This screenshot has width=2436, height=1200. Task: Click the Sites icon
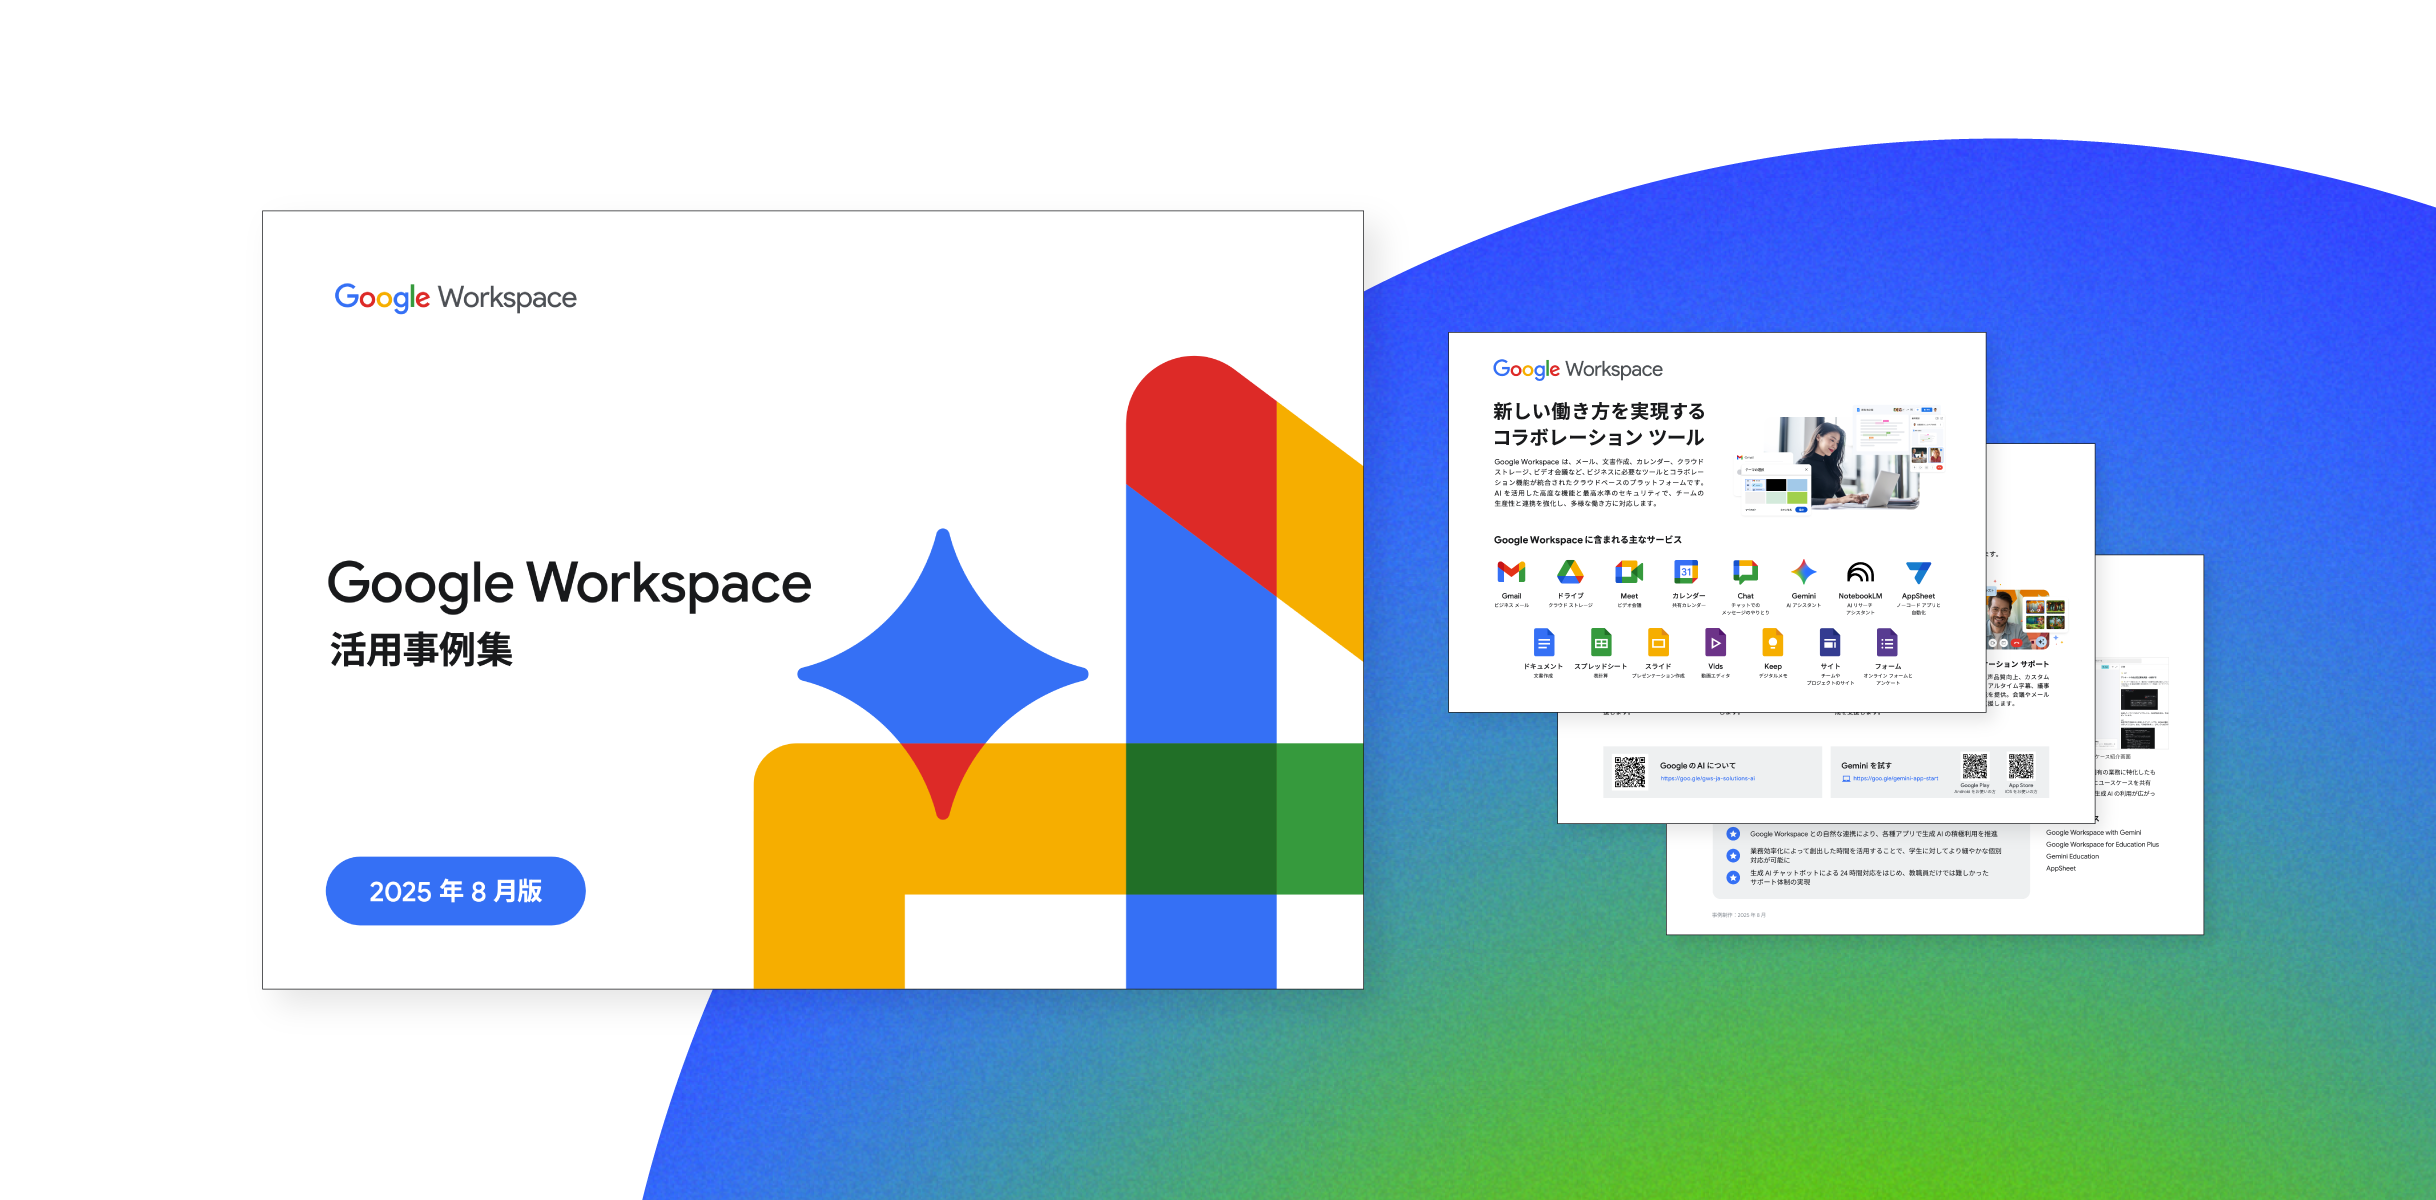[1830, 642]
